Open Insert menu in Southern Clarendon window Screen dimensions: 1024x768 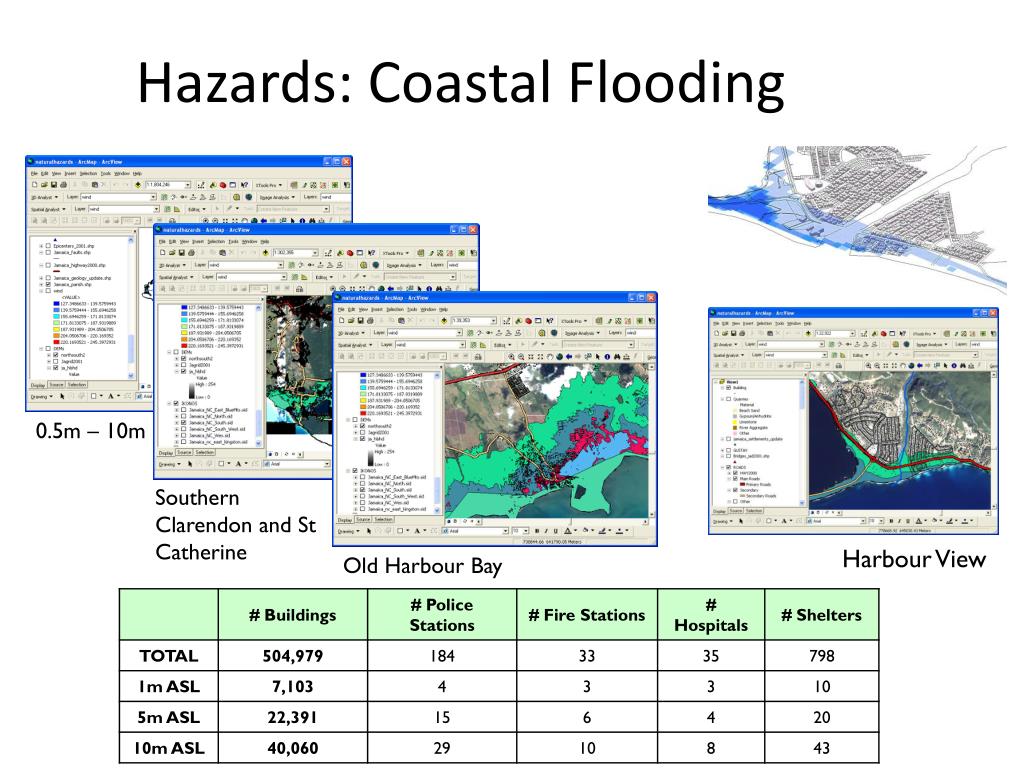198,242
